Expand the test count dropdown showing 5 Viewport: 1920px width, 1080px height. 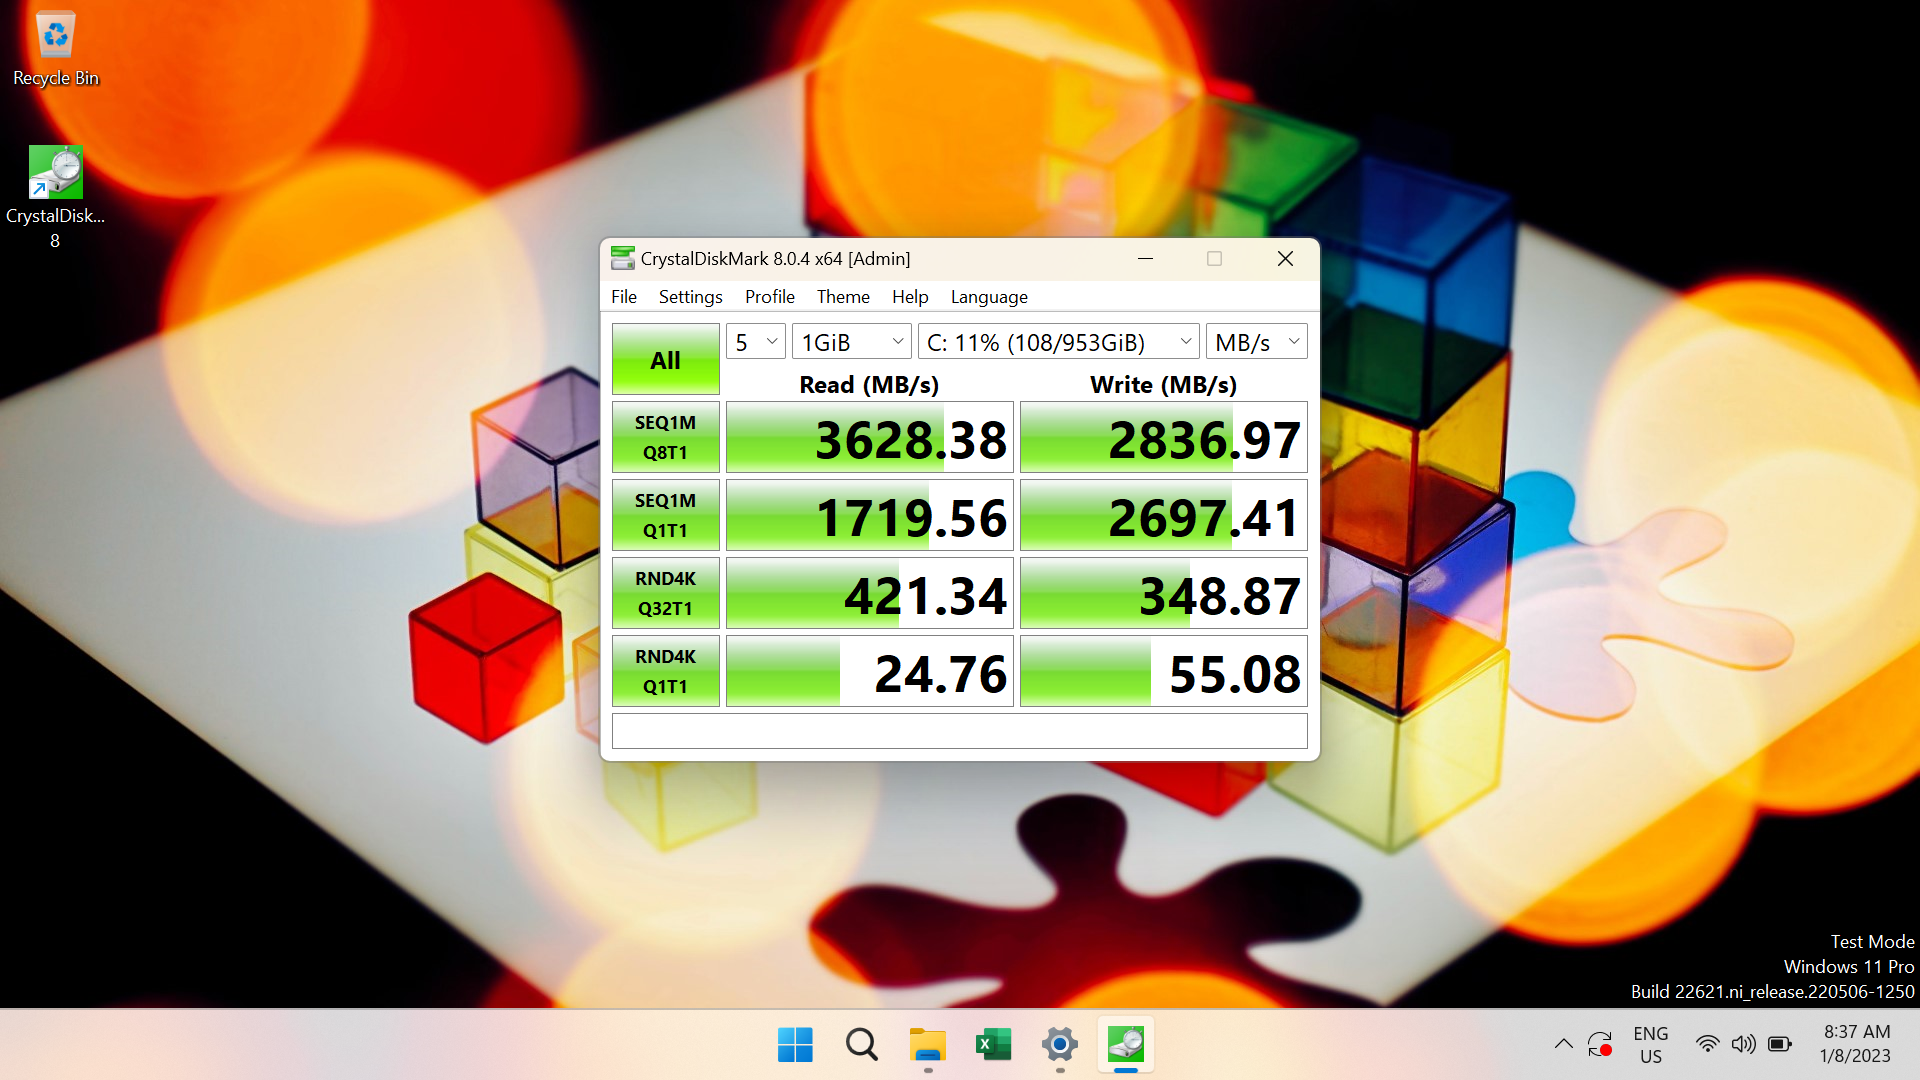tap(756, 342)
